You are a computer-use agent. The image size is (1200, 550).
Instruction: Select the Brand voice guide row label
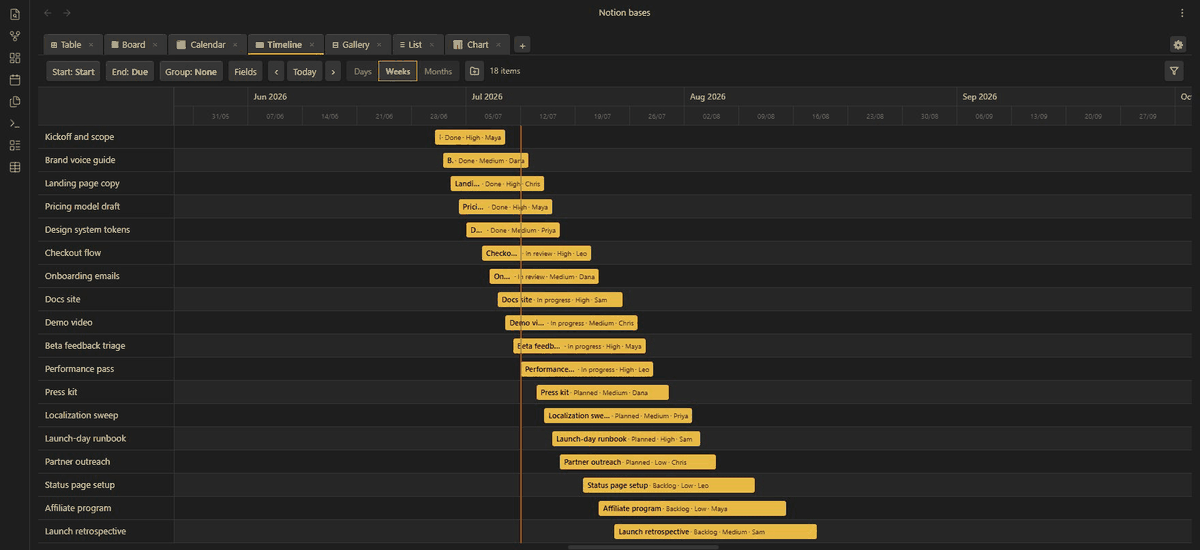coord(80,160)
